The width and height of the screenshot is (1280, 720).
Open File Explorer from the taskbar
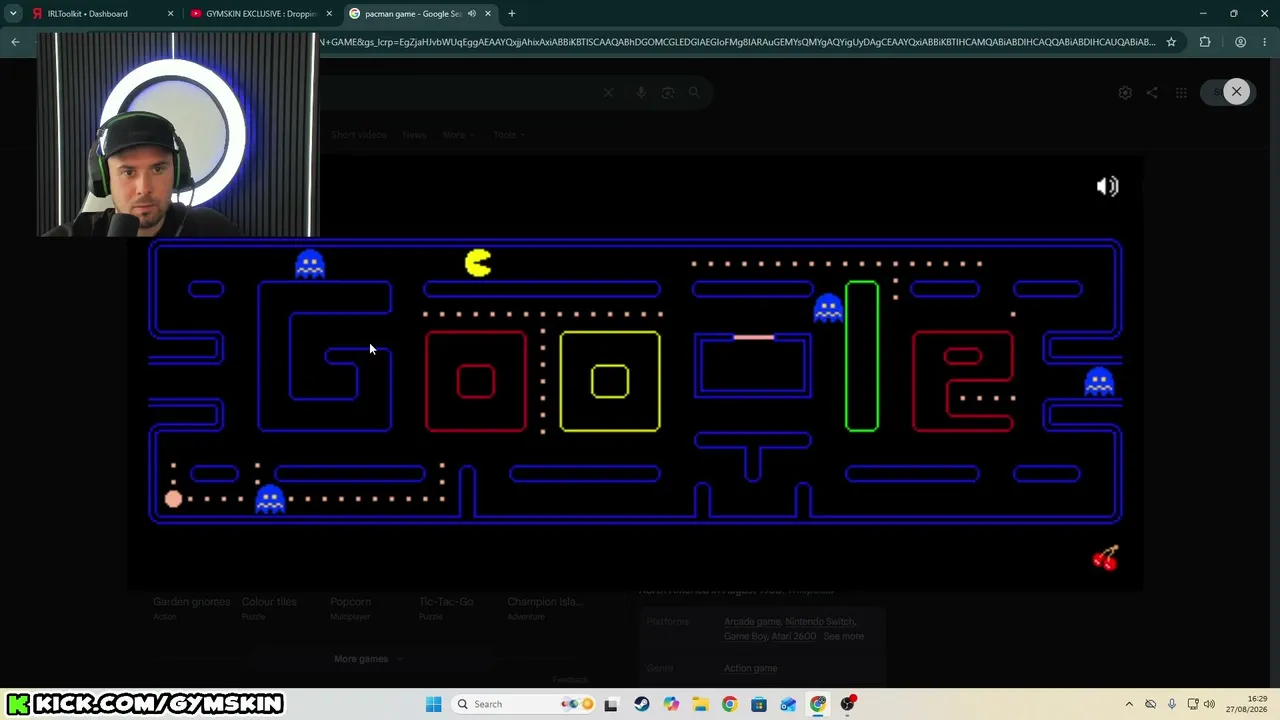(700, 704)
